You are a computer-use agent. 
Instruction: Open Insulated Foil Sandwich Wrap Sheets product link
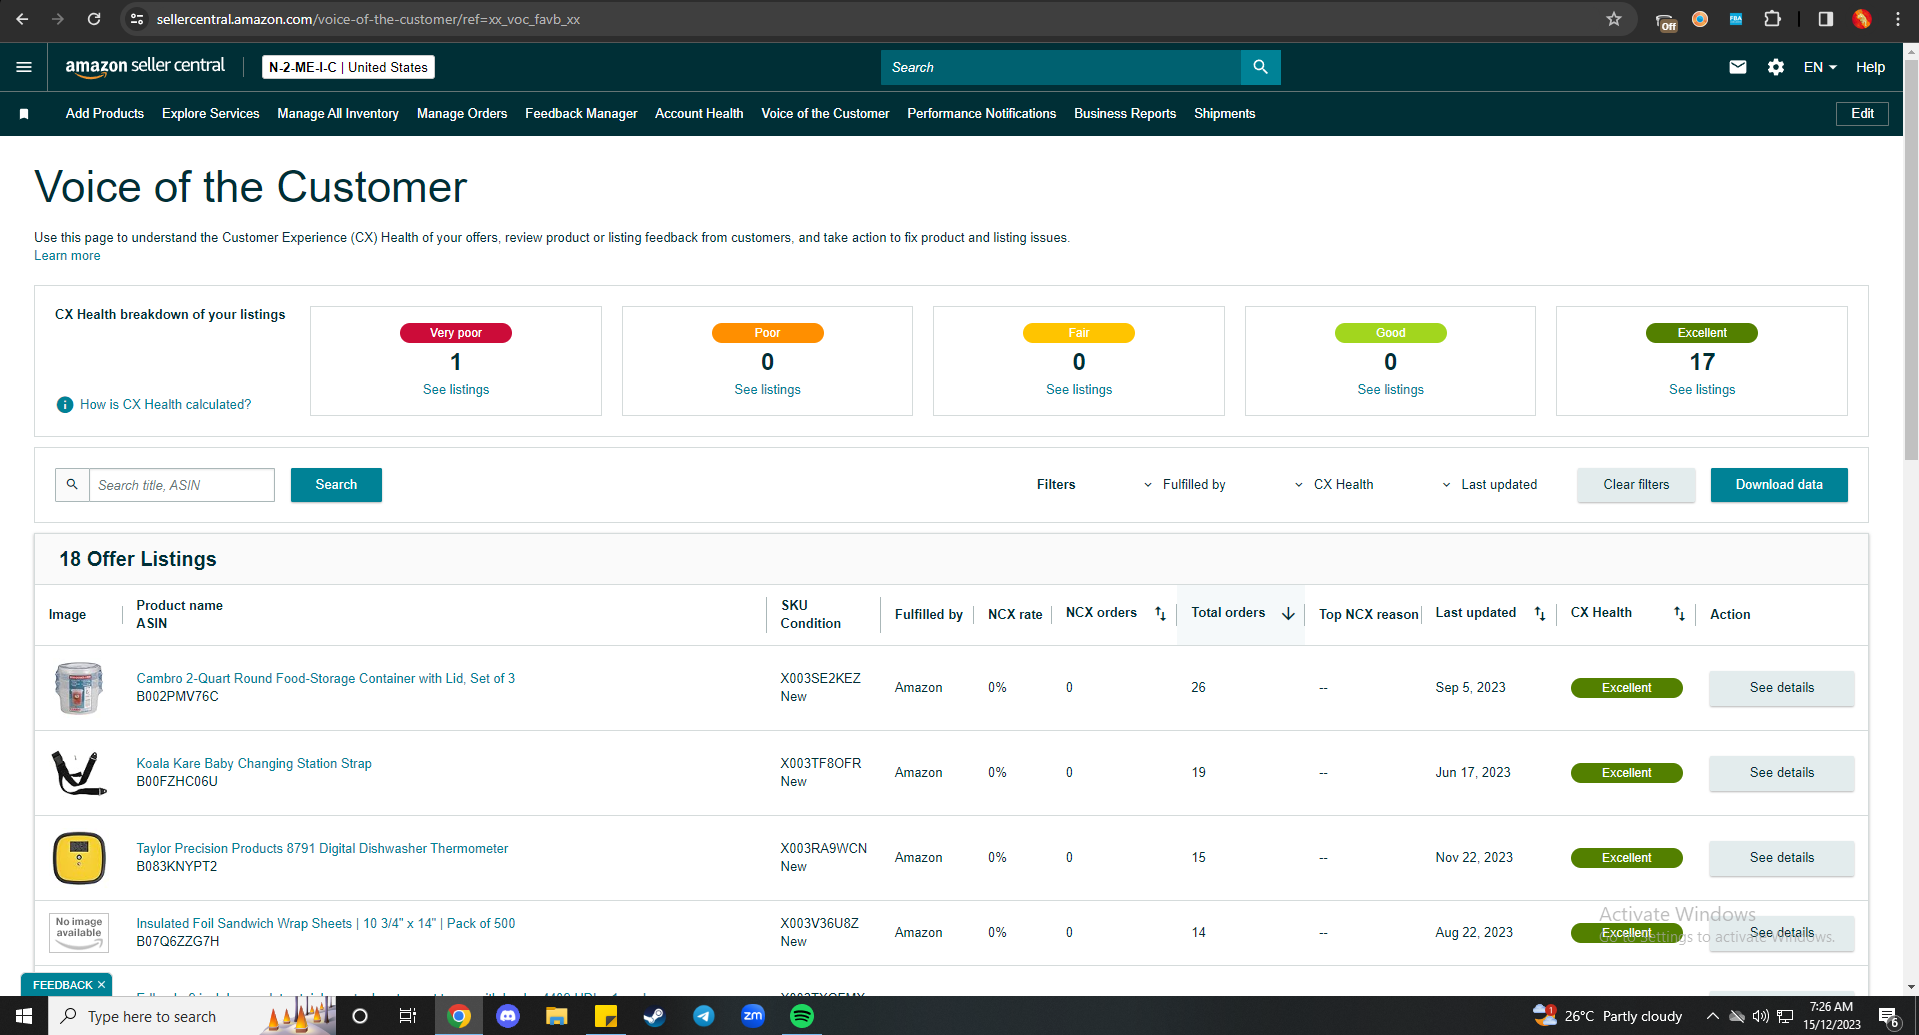[x=326, y=924]
